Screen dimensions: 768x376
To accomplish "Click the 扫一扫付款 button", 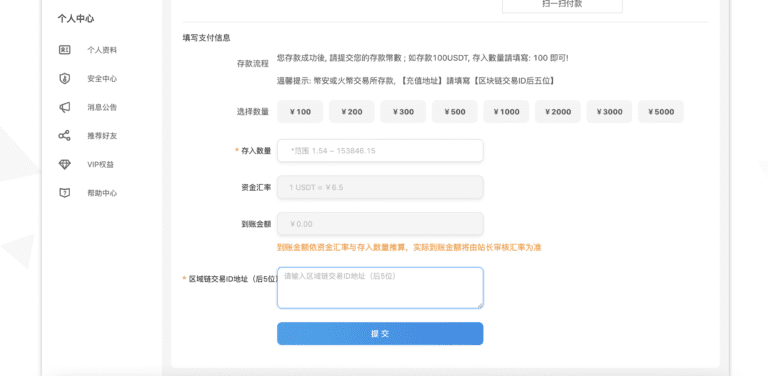I will coord(562,5).
